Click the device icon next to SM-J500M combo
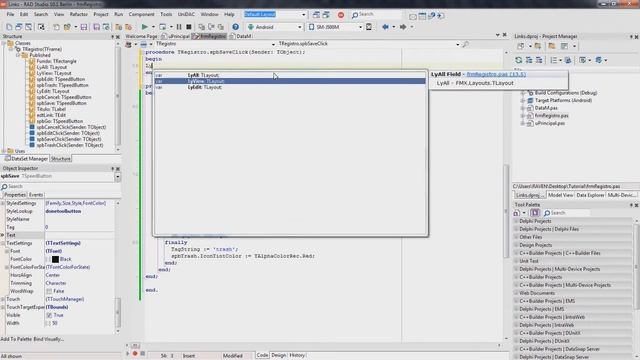Image resolution: width=640 pixels, height=360 pixels. click(x=369, y=27)
